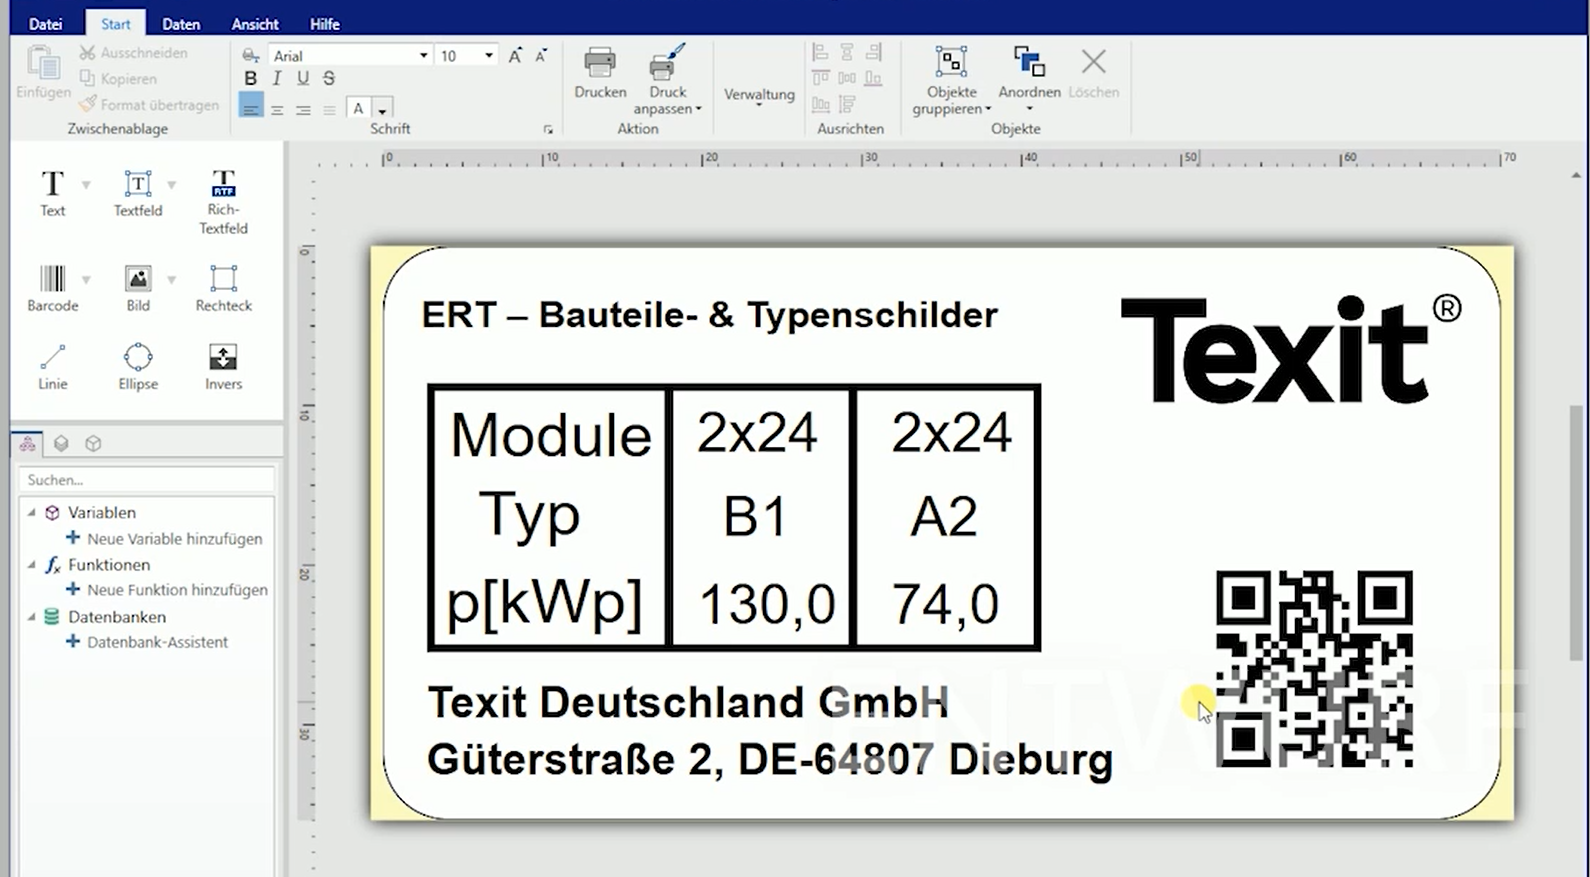Image resolution: width=1590 pixels, height=877 pixels.
Task: Open the font color dropdown arrow
Action: tap(382, 110)
